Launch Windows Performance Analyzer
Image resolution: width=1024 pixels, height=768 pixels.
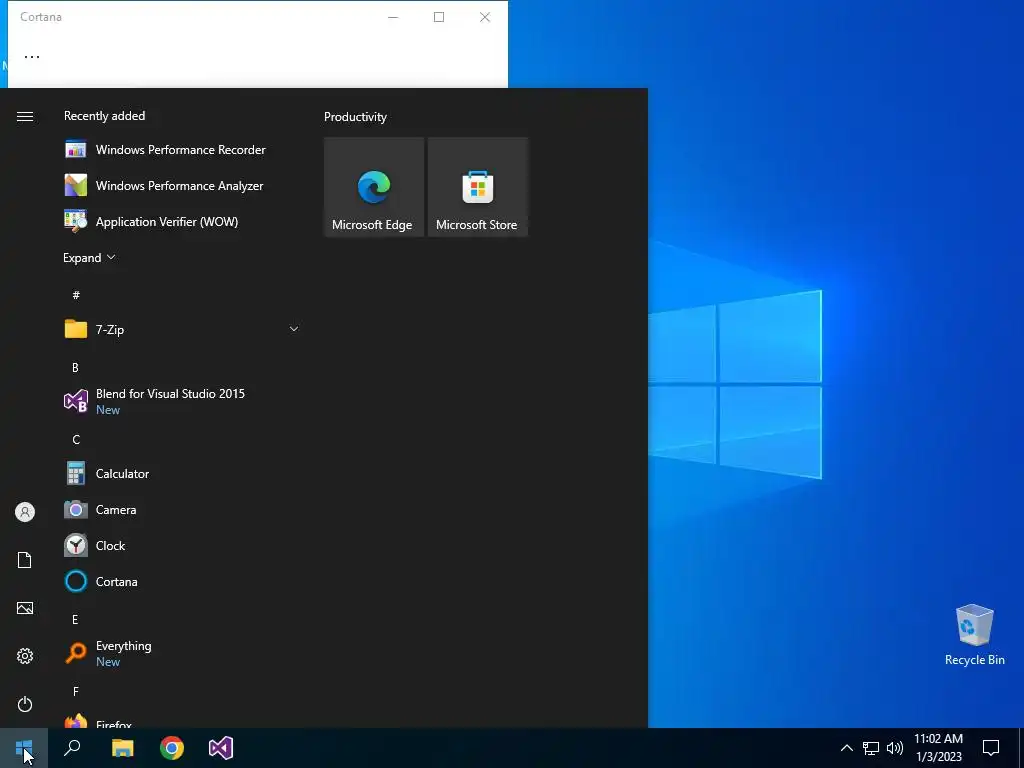click(182, 185)
